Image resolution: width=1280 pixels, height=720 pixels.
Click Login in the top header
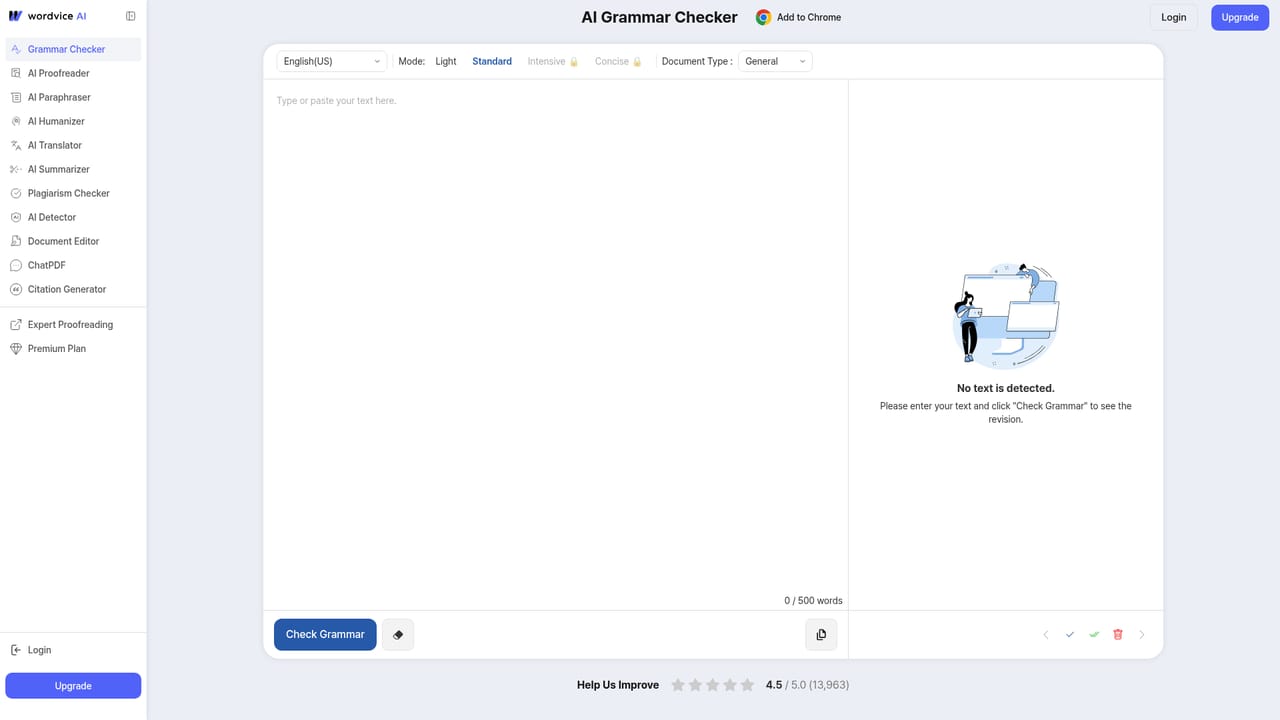coord(1174,17)
